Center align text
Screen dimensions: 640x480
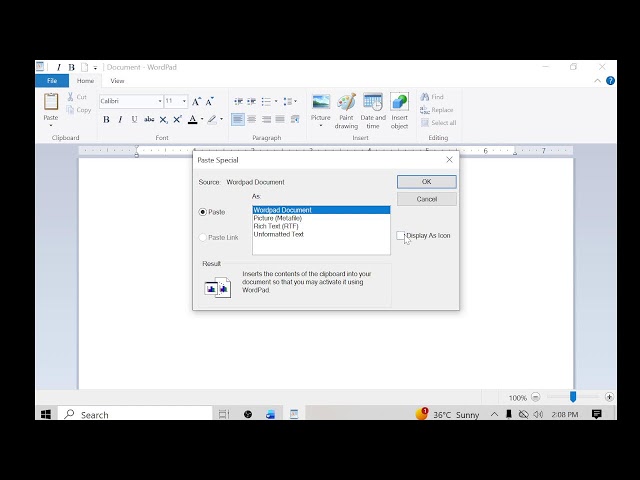[x=252, y=119]
